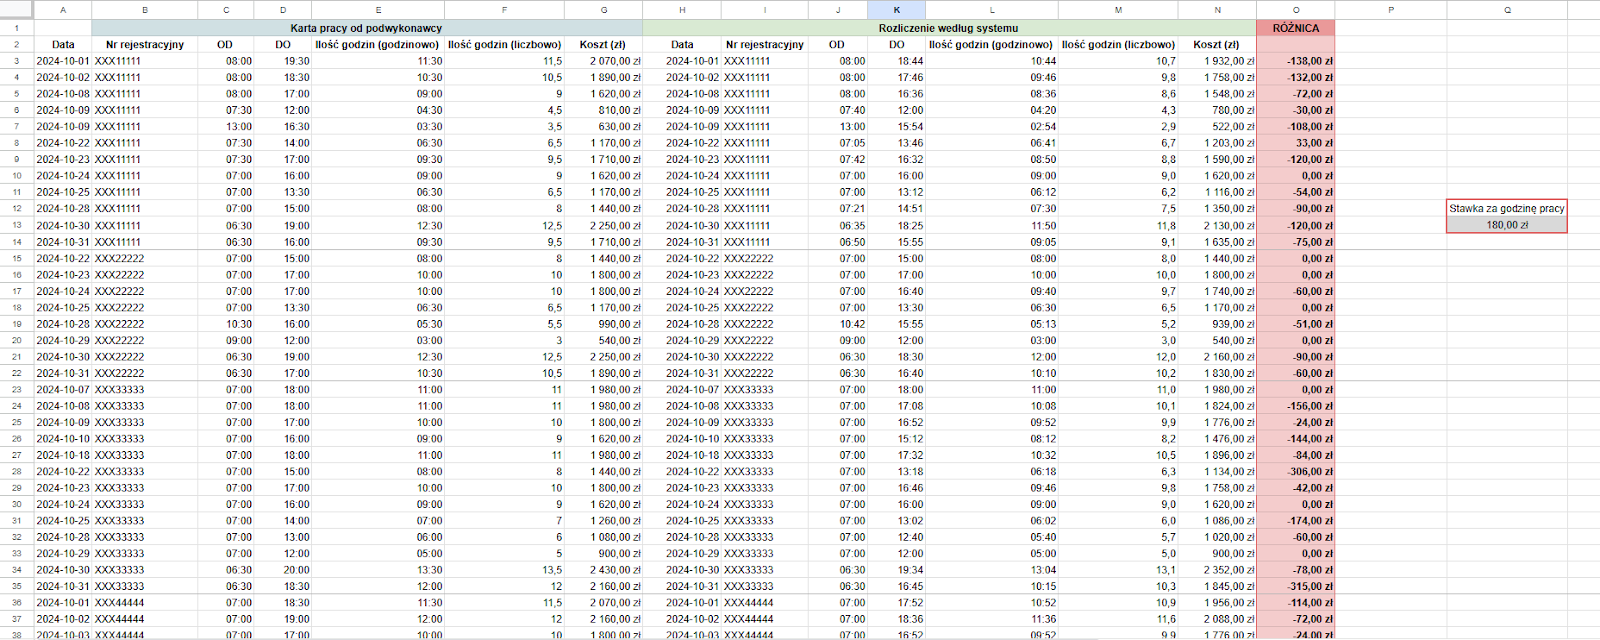Click the cost cell '2 352,00 zł'
The height and width of the screenshot is (640, 1600).
tap(1217, 570)
